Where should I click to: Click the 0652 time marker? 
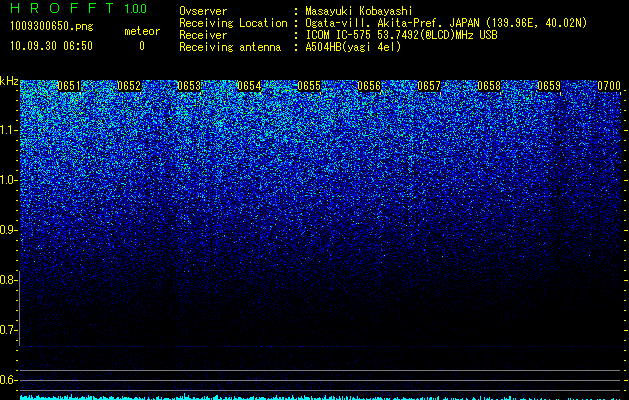[129, 86]
